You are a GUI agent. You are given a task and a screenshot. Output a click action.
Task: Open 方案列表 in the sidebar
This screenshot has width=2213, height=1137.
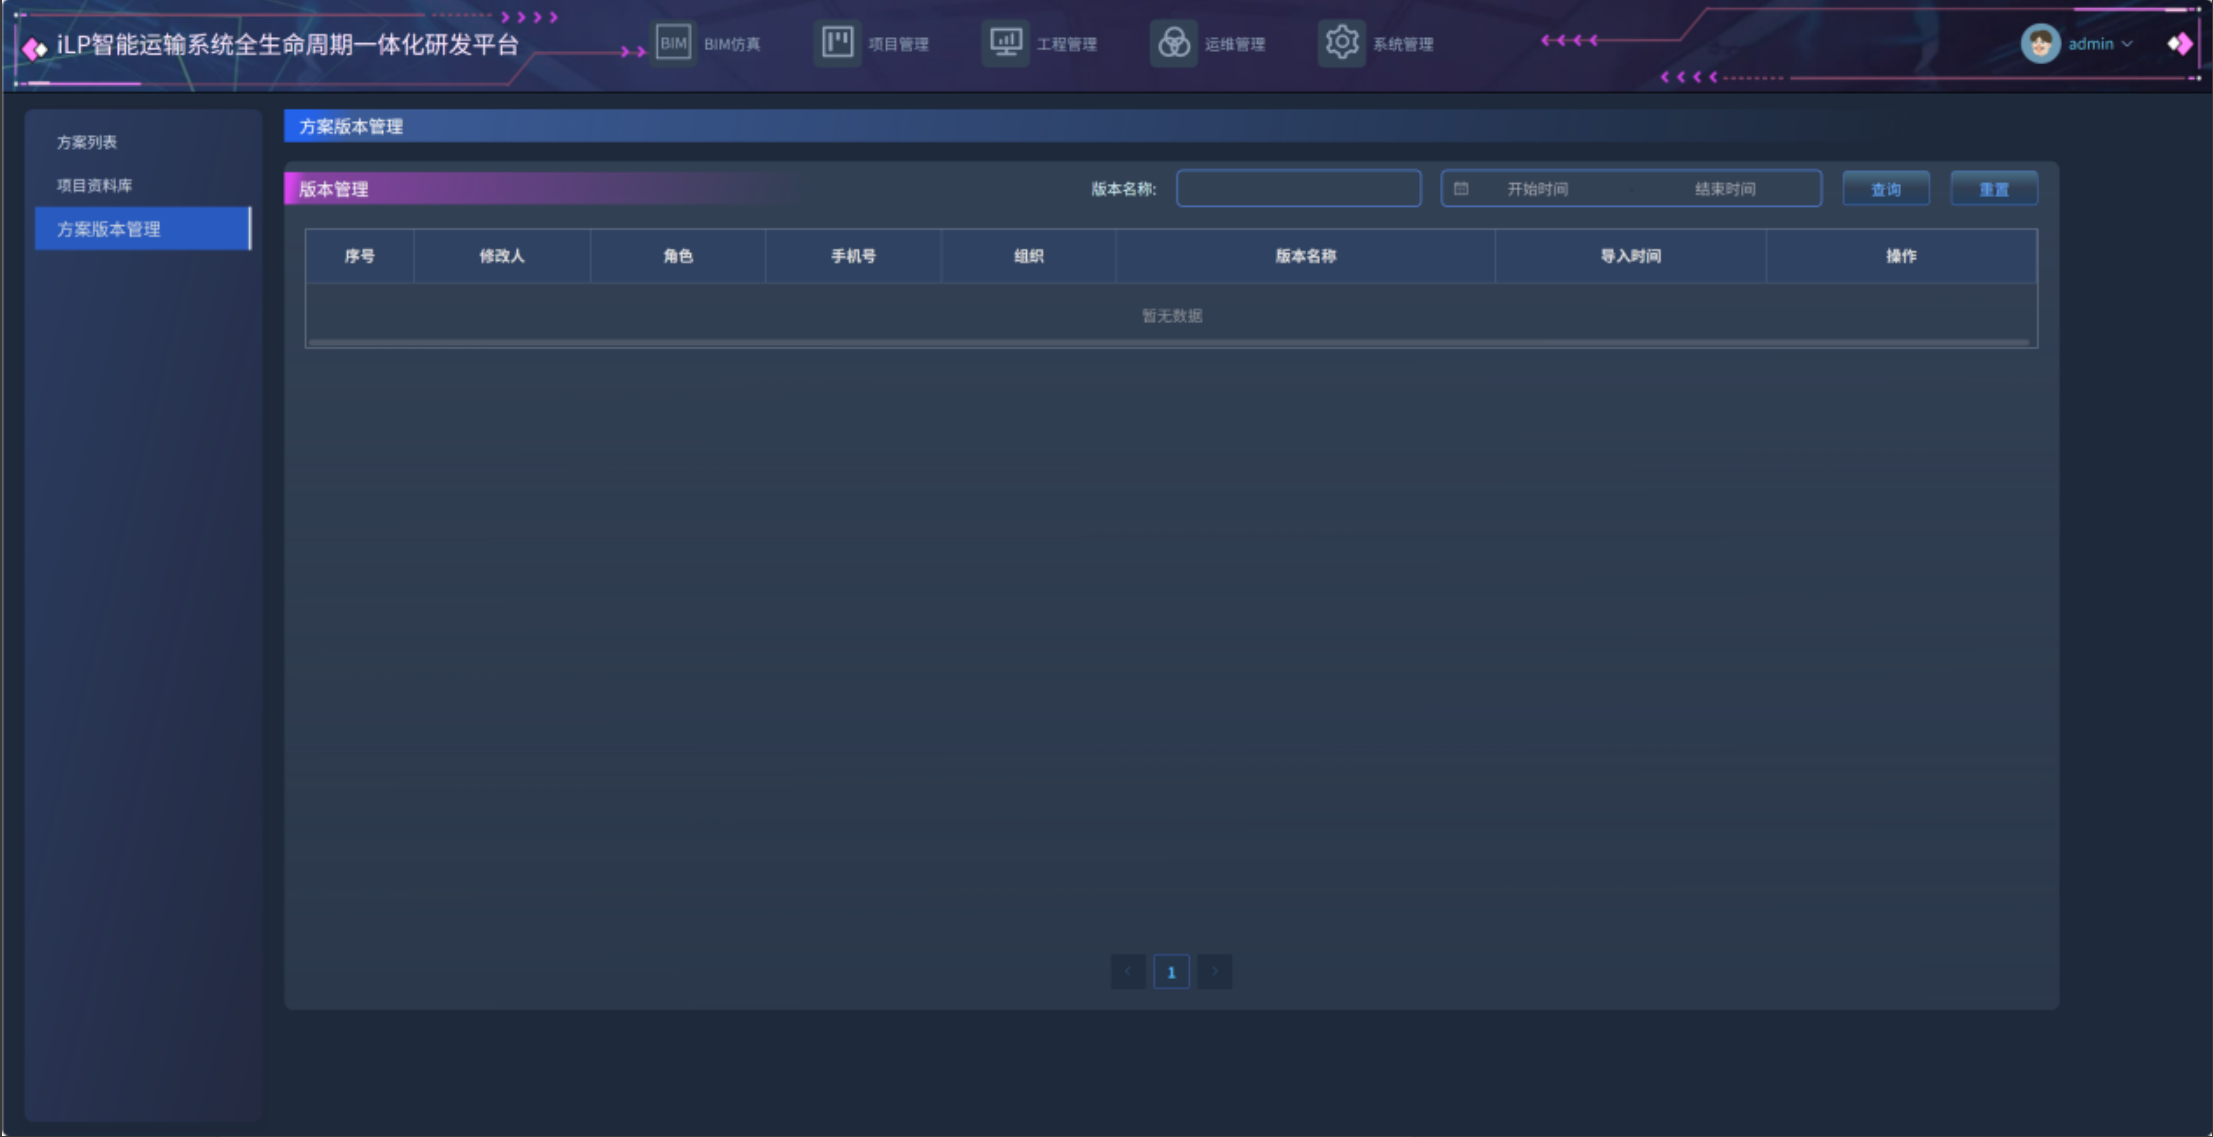pyautogui.click(x=87, y=142)
